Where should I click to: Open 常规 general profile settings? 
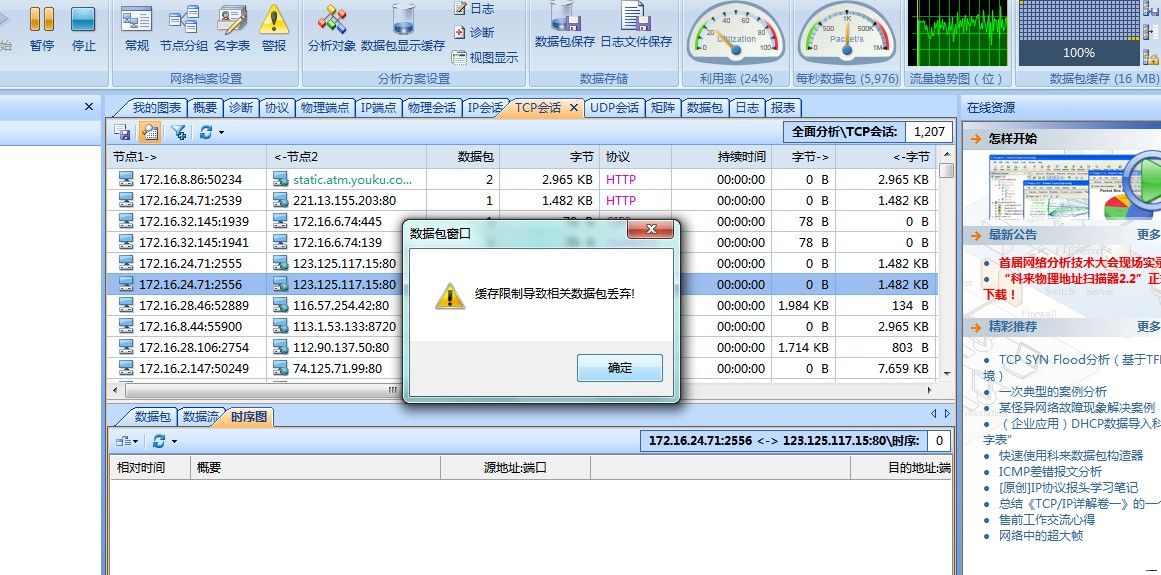(x=137, y=28)
